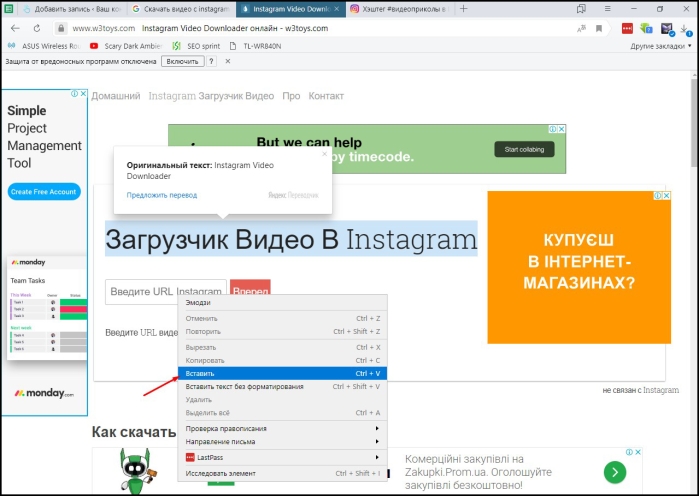Click Включить to enable malware protection

point(182,61)
